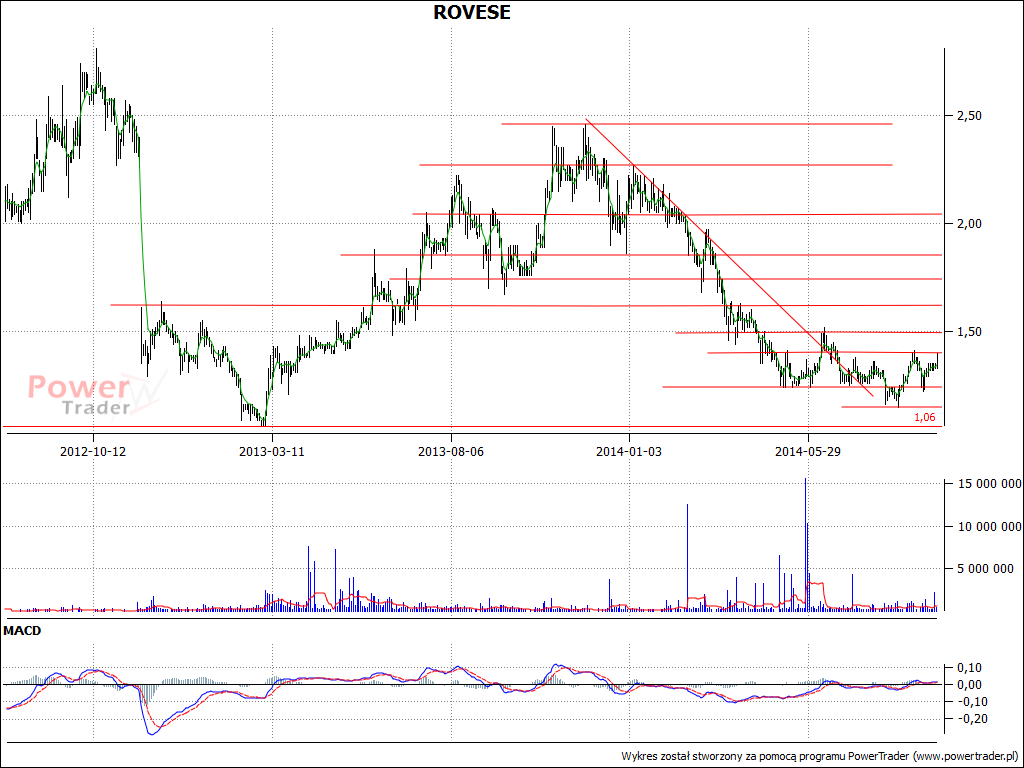Select the 2014-01-03 date label
Screen dimensions: 1024x768
point(629,451)
